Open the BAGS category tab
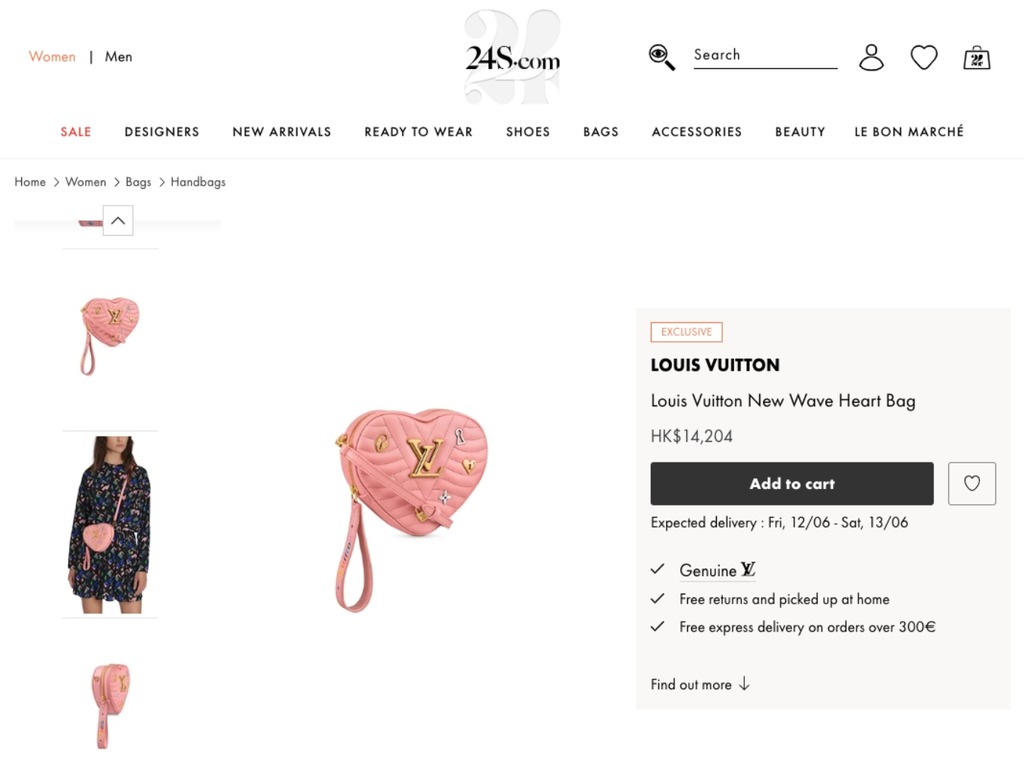The height and width of the screenshot is (768, 1024). click(x=600, y=131)
